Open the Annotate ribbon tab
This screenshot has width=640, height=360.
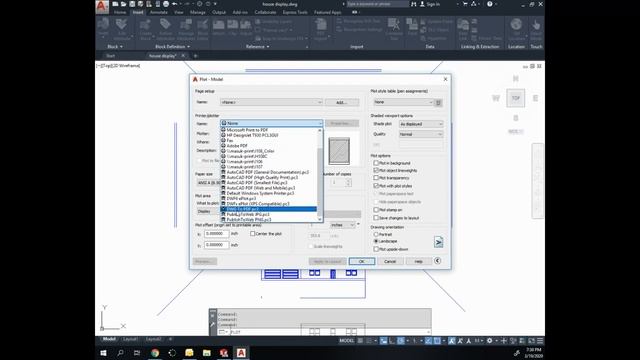click(159, 12)
